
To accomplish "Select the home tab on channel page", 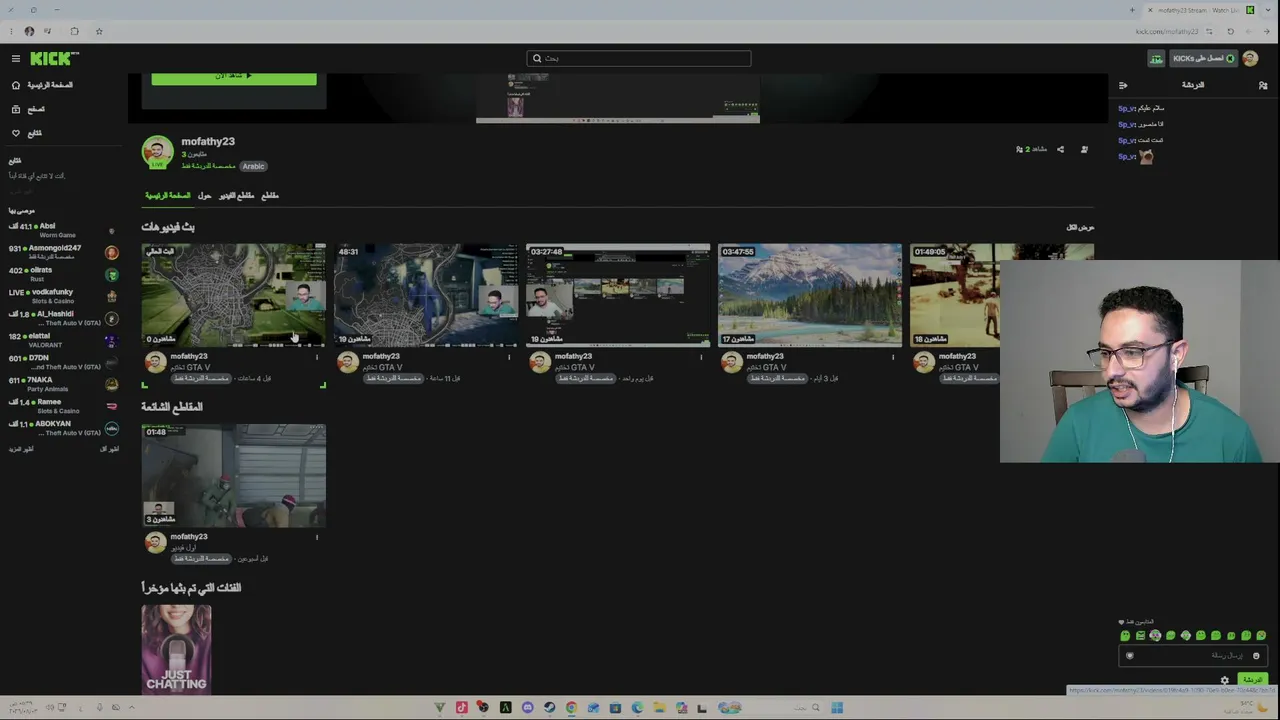I will (x=167, y=196).
